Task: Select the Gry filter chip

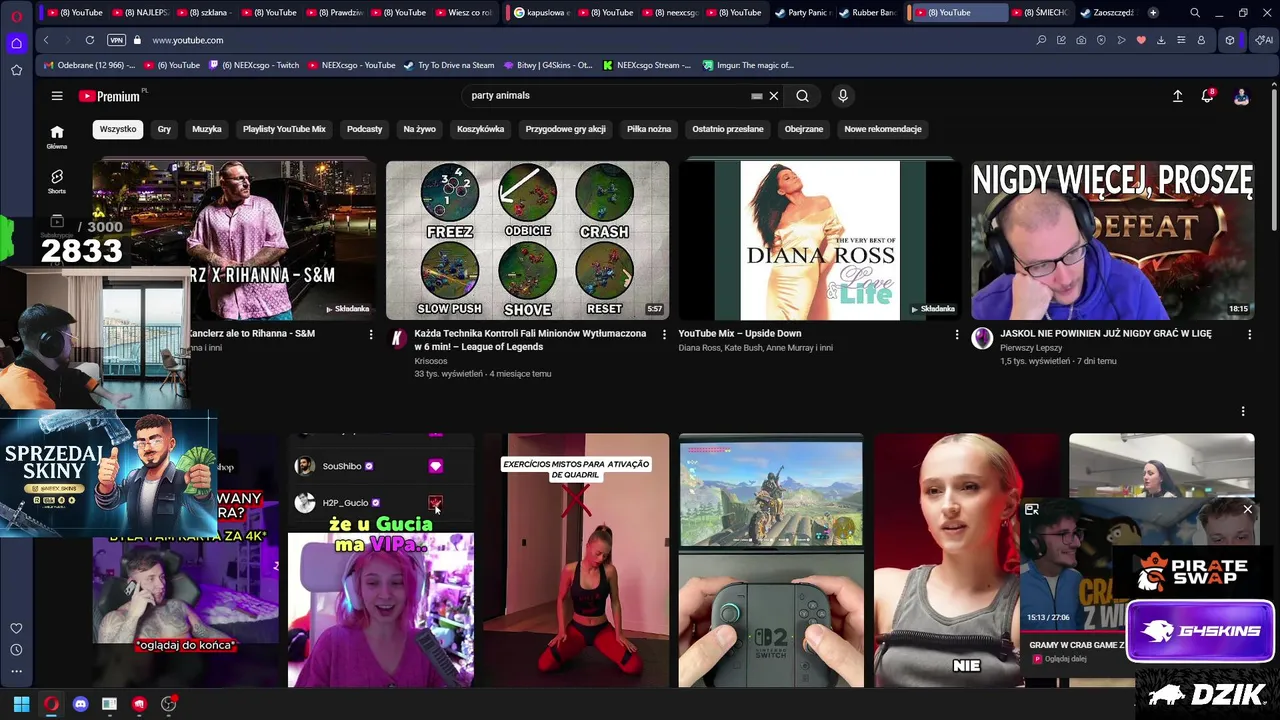Action: click(164, 129)
